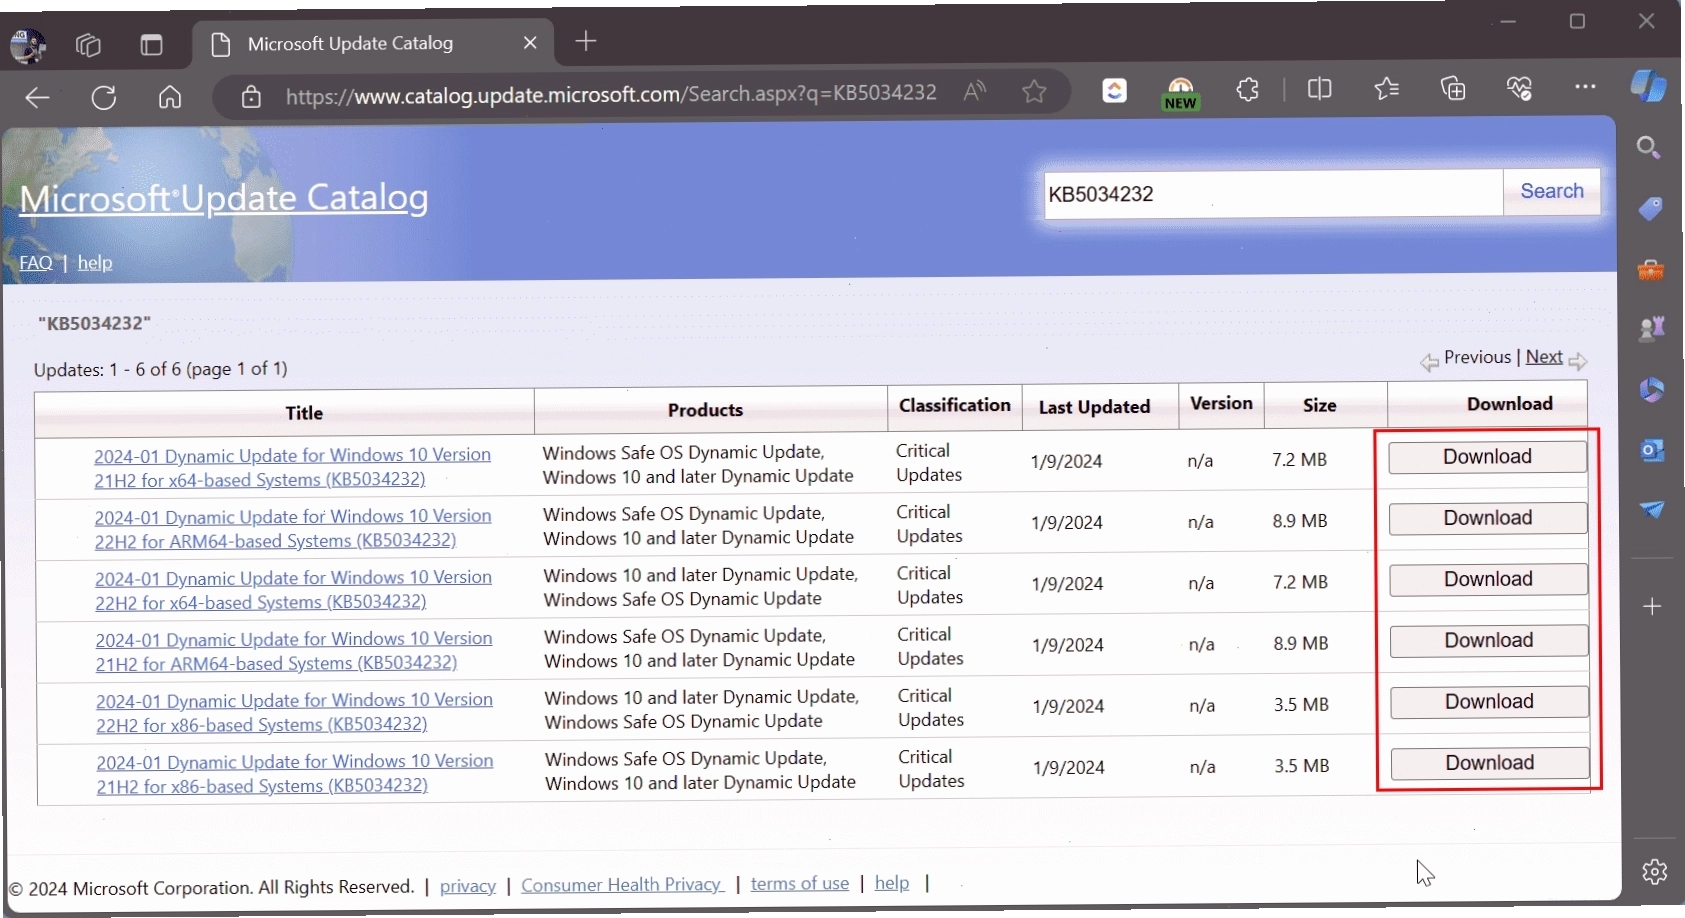Open Settings and more ellipsis menu
Screen dimensions: 1685x918
[x=1585, y=87]
